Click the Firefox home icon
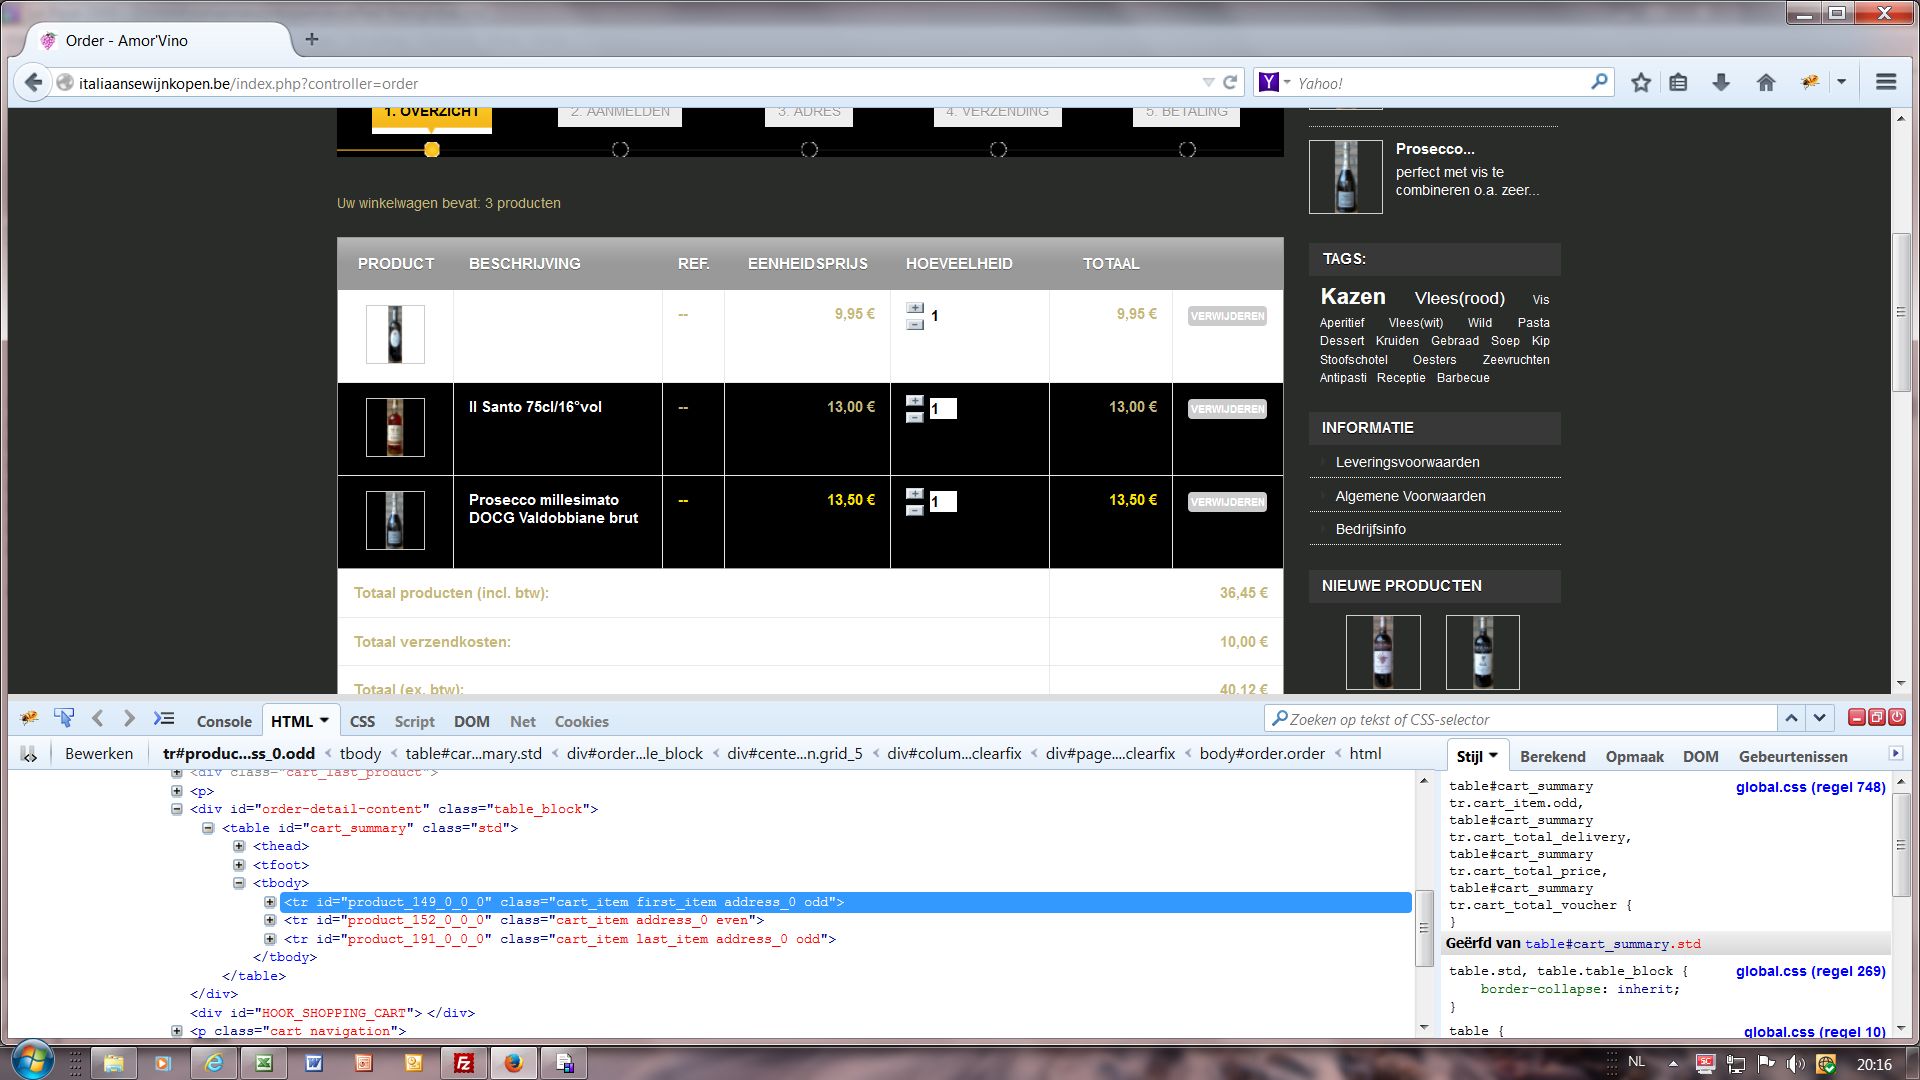The image size is (1920, 1080). 1766,83
